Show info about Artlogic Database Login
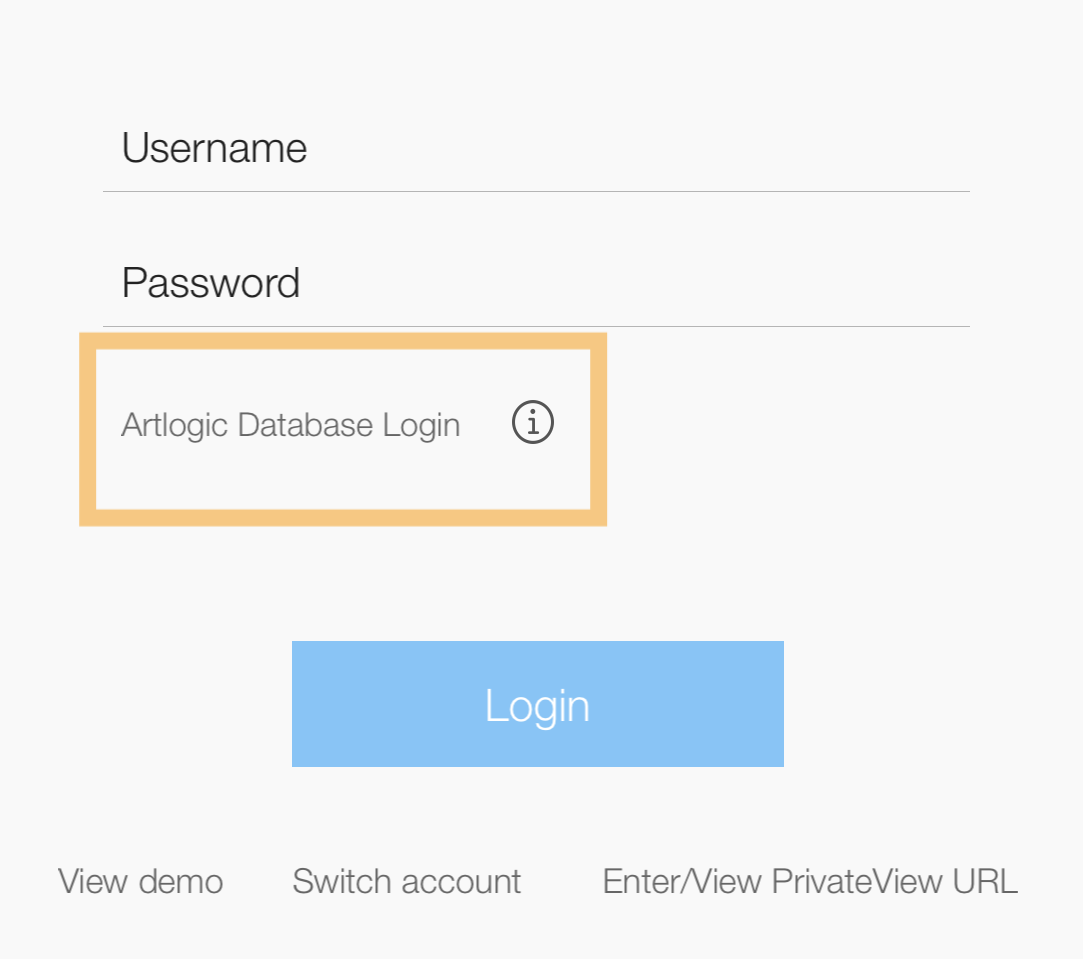 point(533,423)
